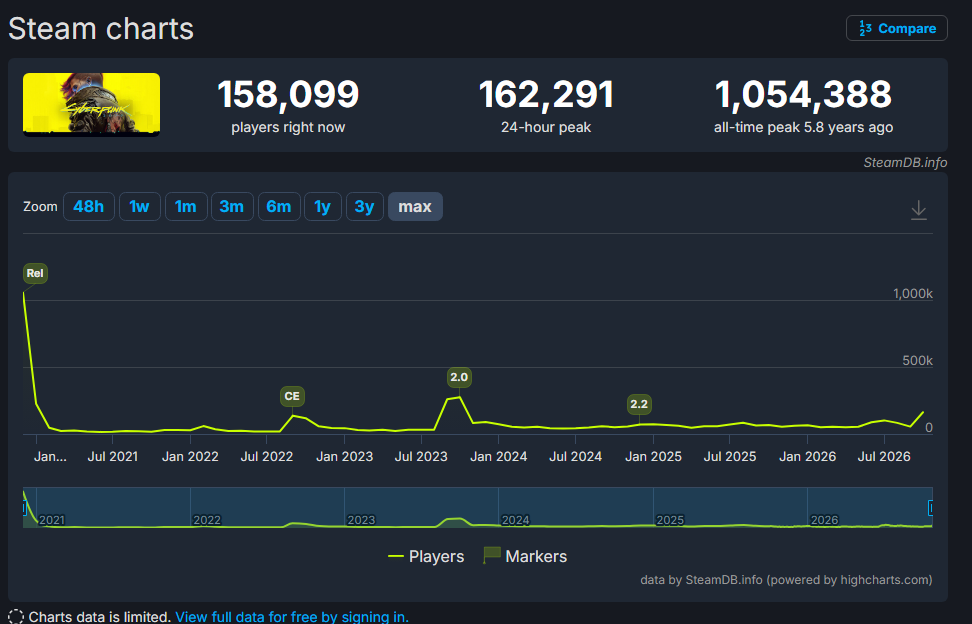Toggle Markers series in the legend
The image size is (972, 624).
click(525, 556)
